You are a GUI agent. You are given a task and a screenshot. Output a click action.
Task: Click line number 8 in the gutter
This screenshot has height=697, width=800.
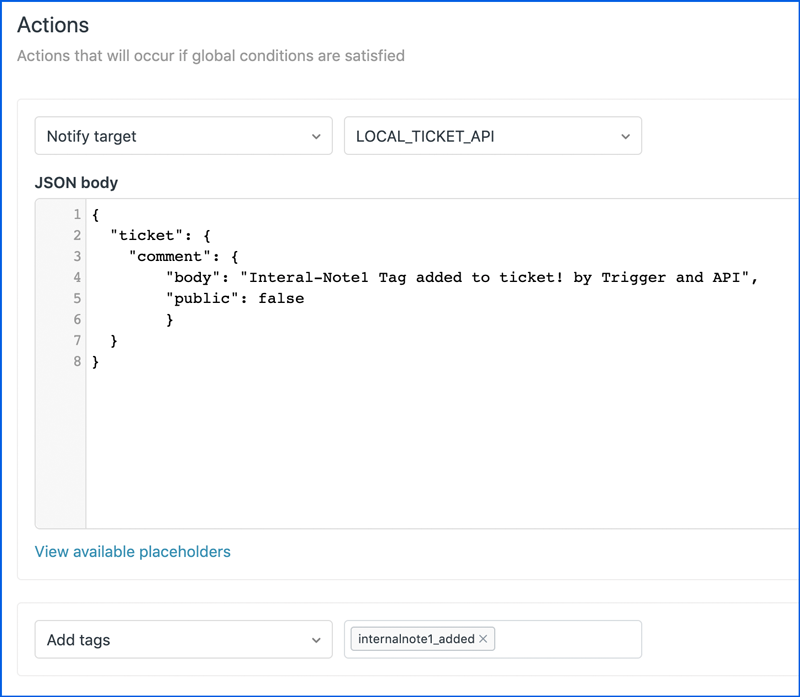pyautogui.click(x=77, y=361)
